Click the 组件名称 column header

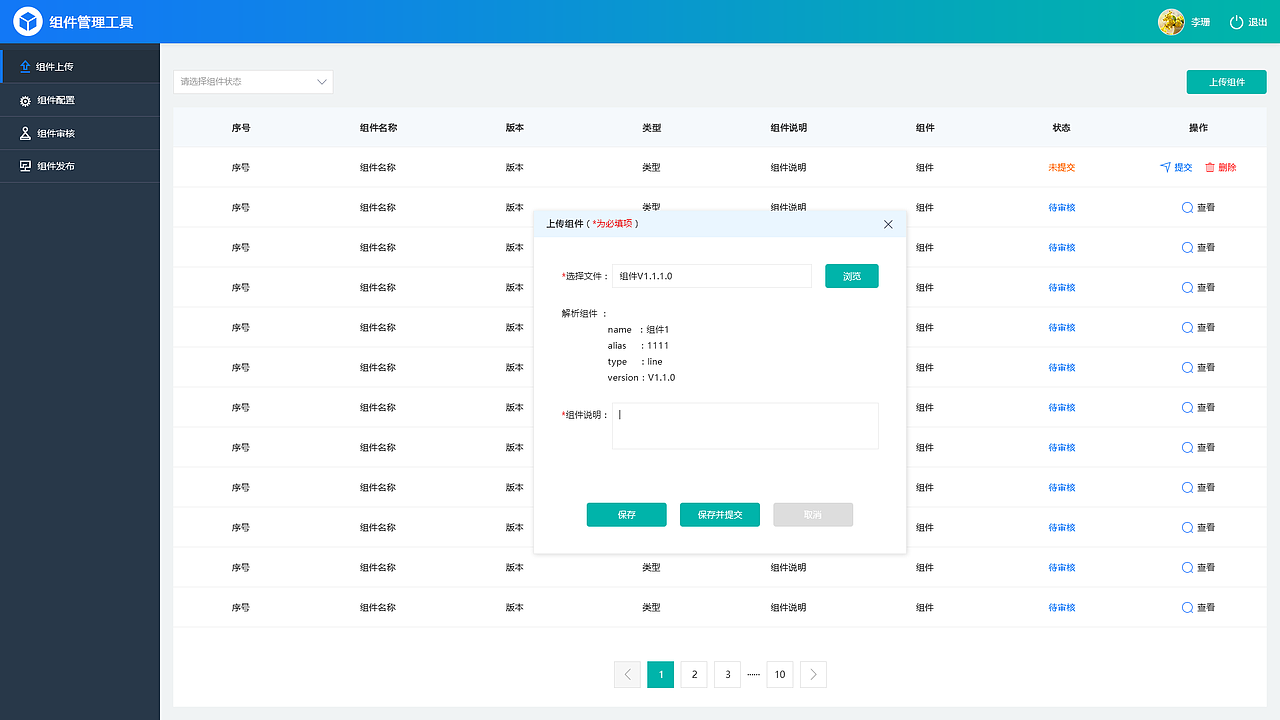[x=378, y=128]
